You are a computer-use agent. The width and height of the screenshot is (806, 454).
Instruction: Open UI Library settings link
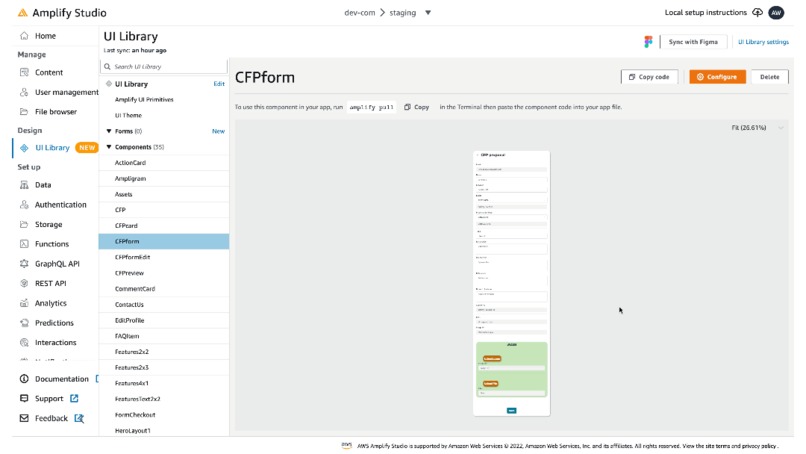click(x=763, y=42)
